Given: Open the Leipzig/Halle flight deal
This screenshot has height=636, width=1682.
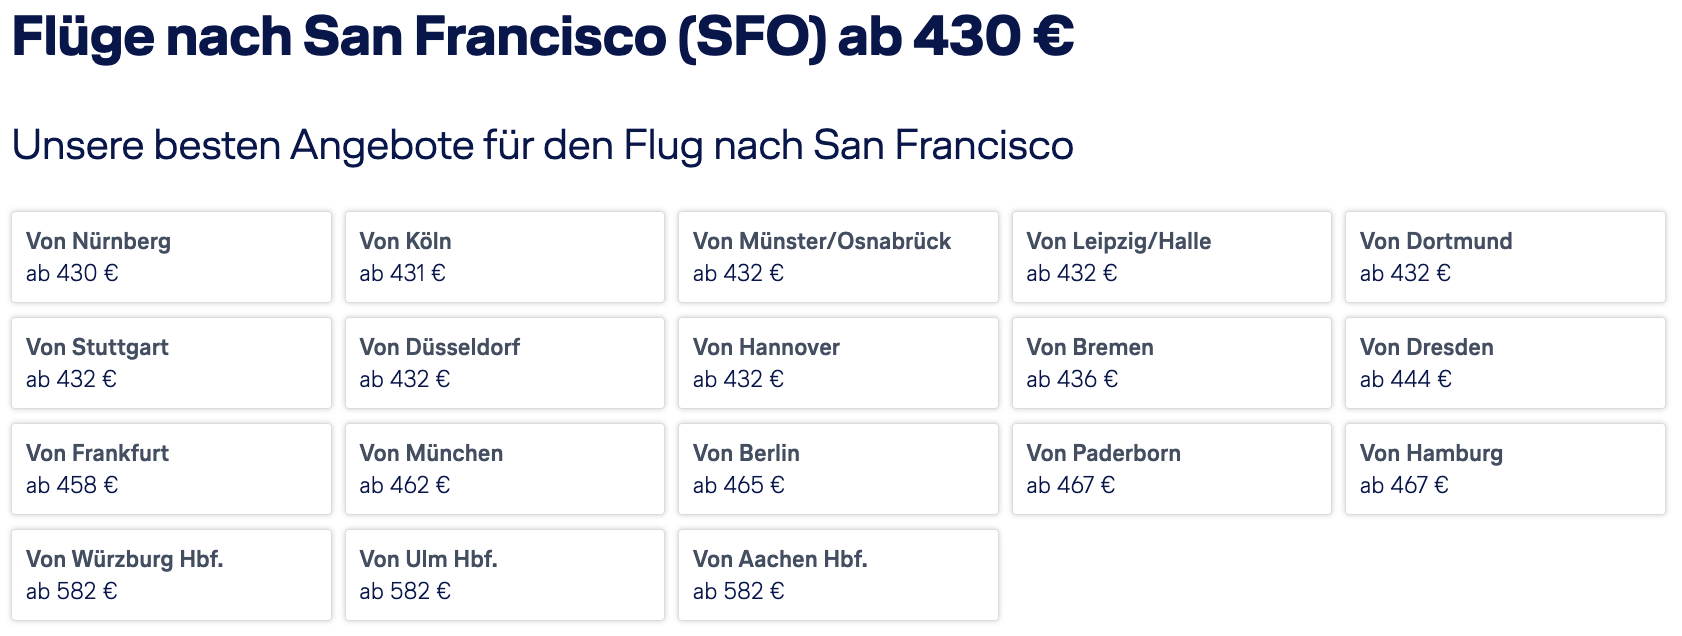Looking at the screenshot, I should (1172, 257).
